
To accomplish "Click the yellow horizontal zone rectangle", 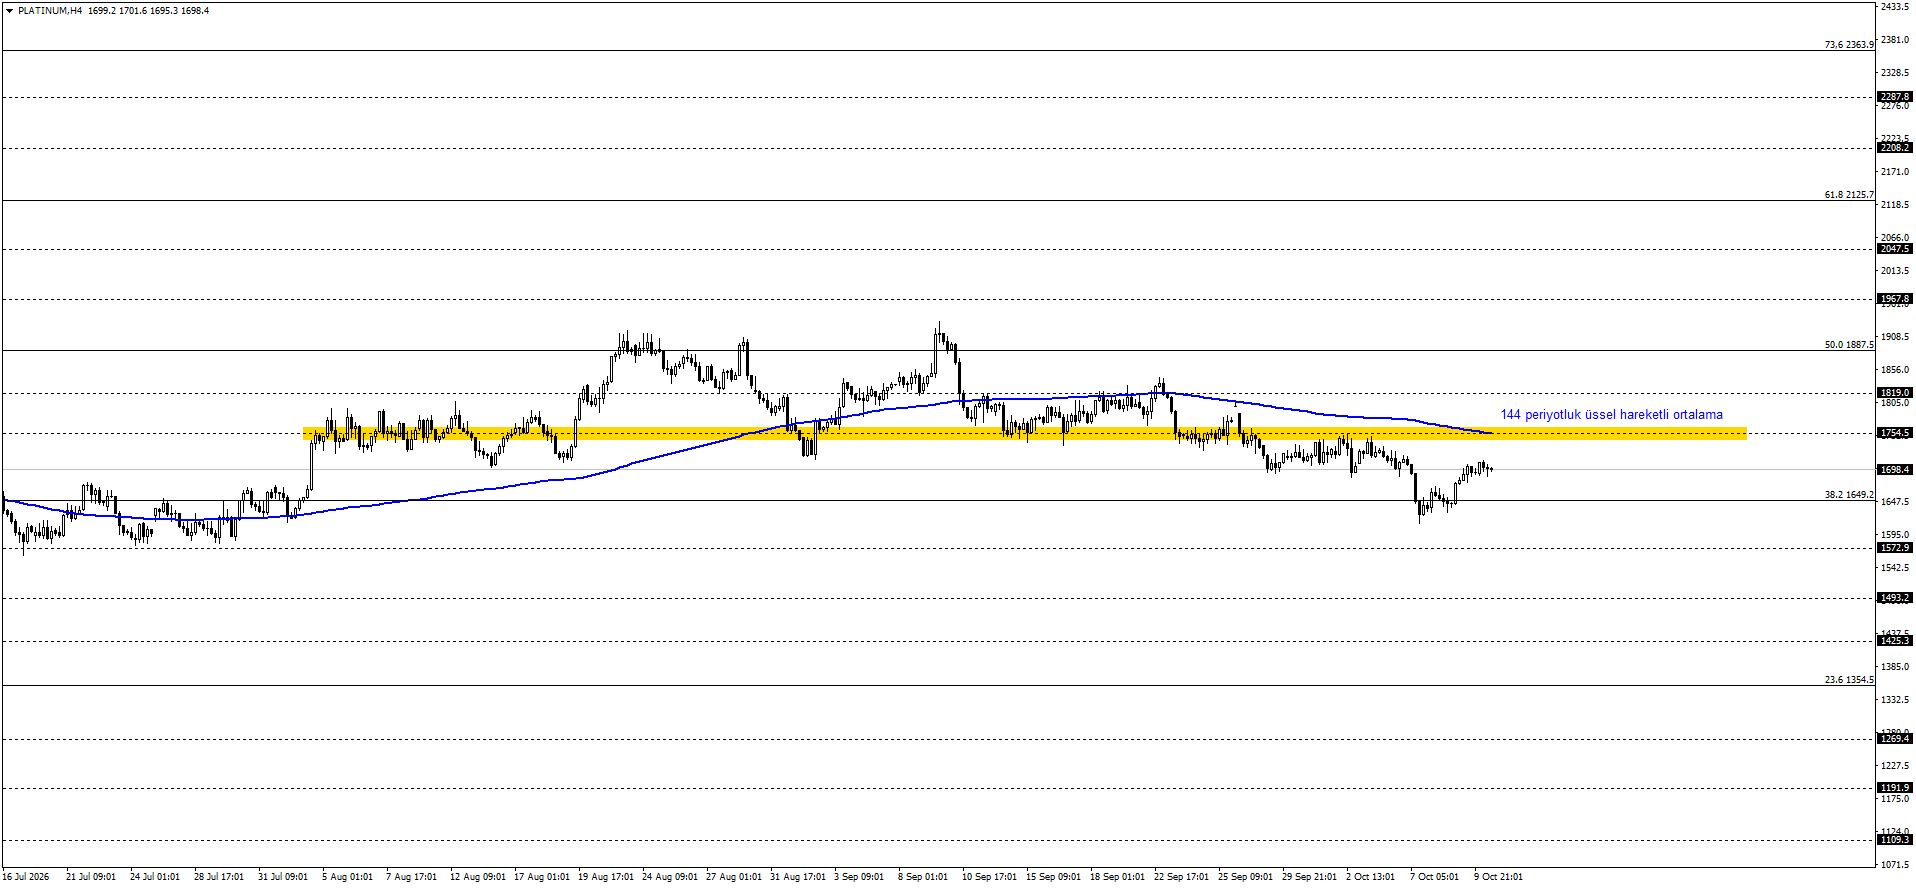I will click(1025, 434).
